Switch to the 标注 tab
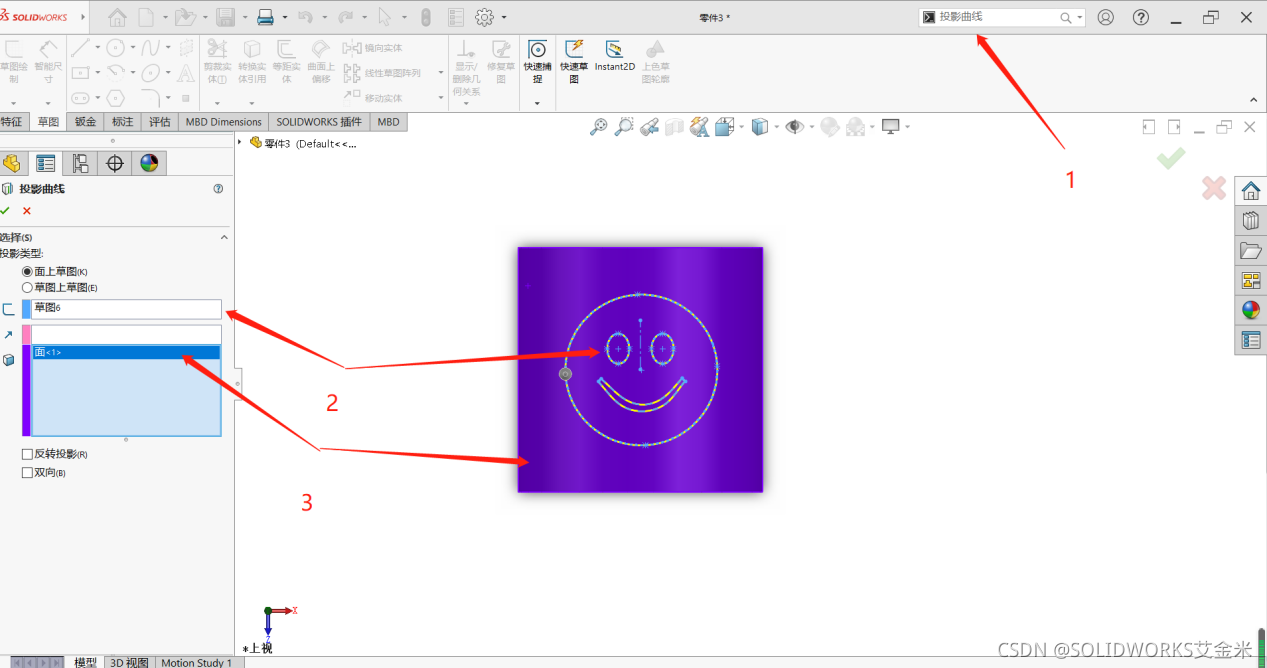 (123, 122)
